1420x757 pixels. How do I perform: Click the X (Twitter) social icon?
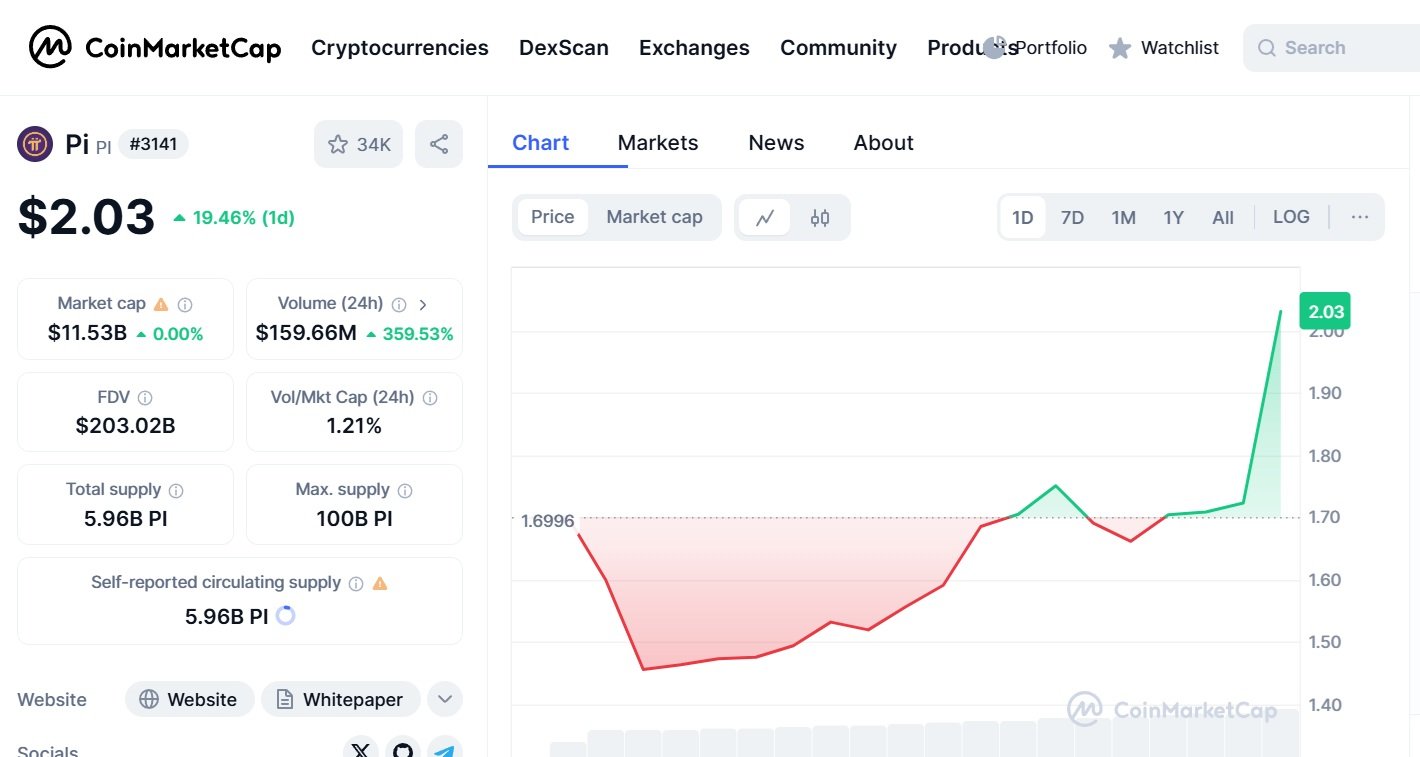361,748
